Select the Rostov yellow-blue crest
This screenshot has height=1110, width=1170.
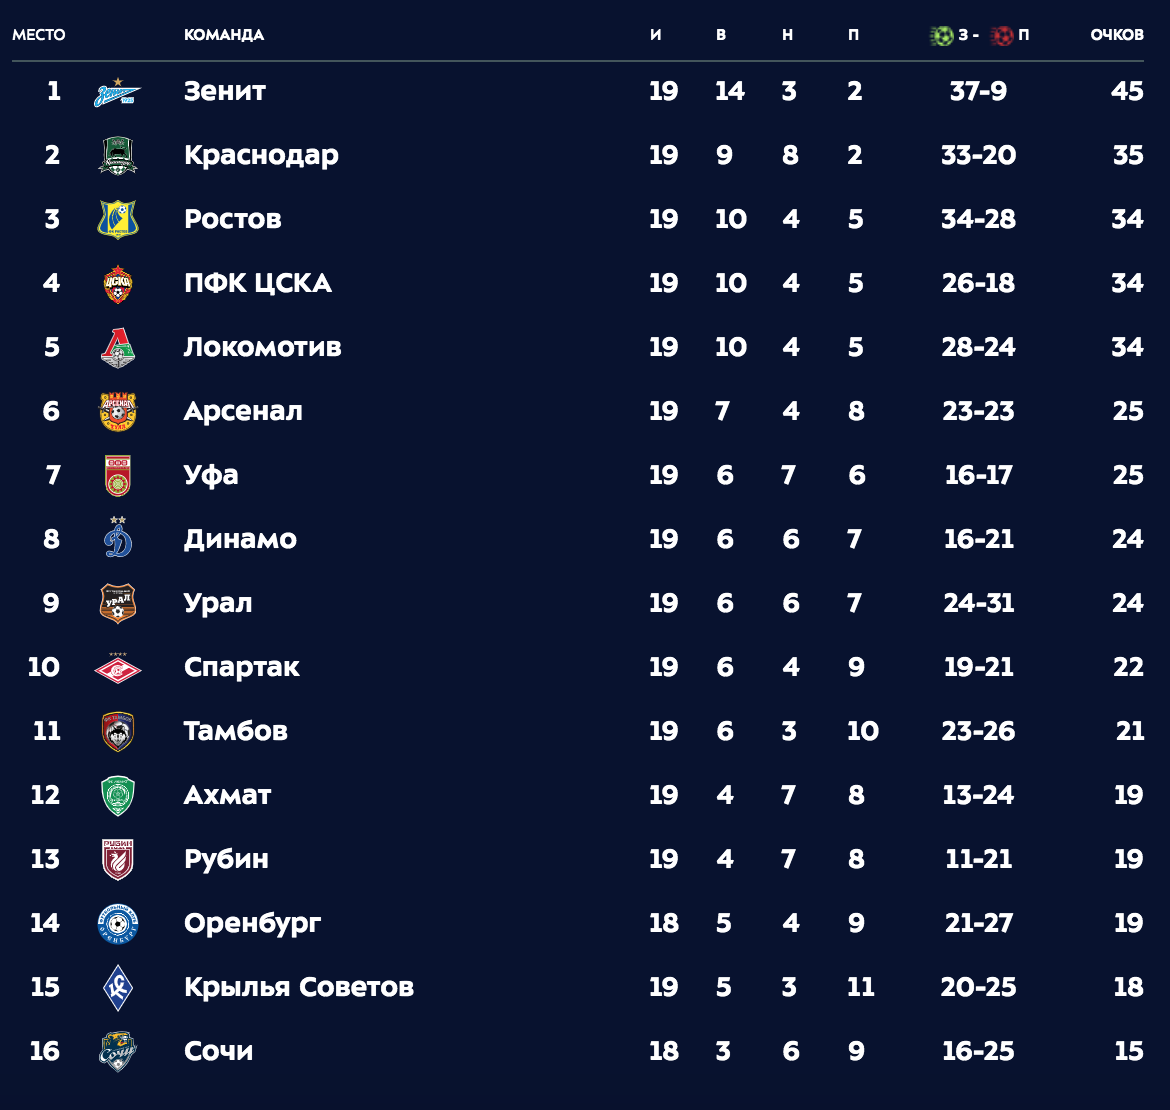[x=118, y=219]
